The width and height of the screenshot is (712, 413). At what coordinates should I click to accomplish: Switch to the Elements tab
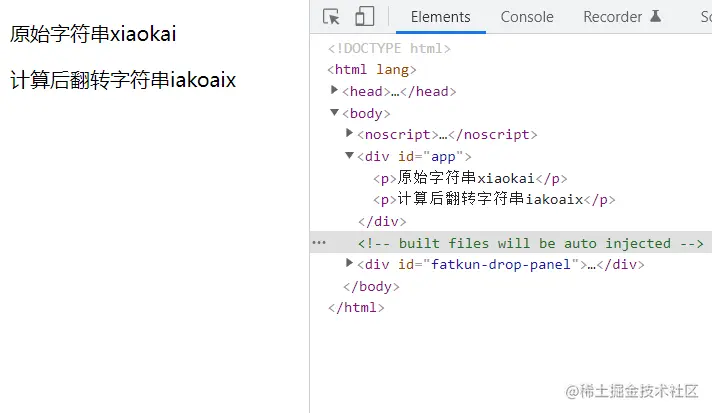[x=440, y=17]
